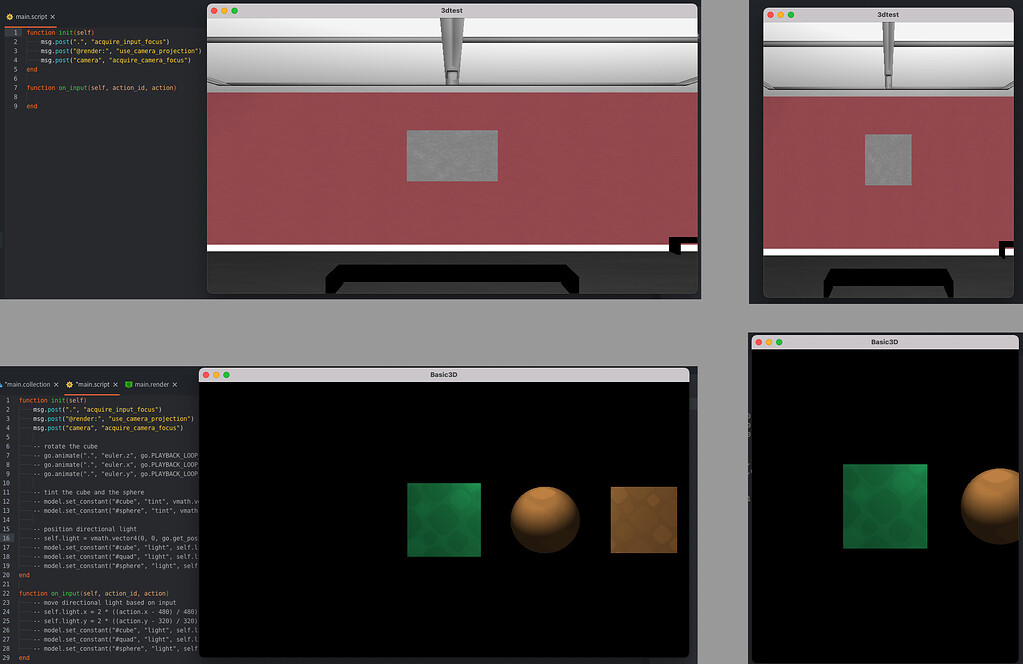
Task: Close the top editor's main.script tab
Action: tap(52, 16)
